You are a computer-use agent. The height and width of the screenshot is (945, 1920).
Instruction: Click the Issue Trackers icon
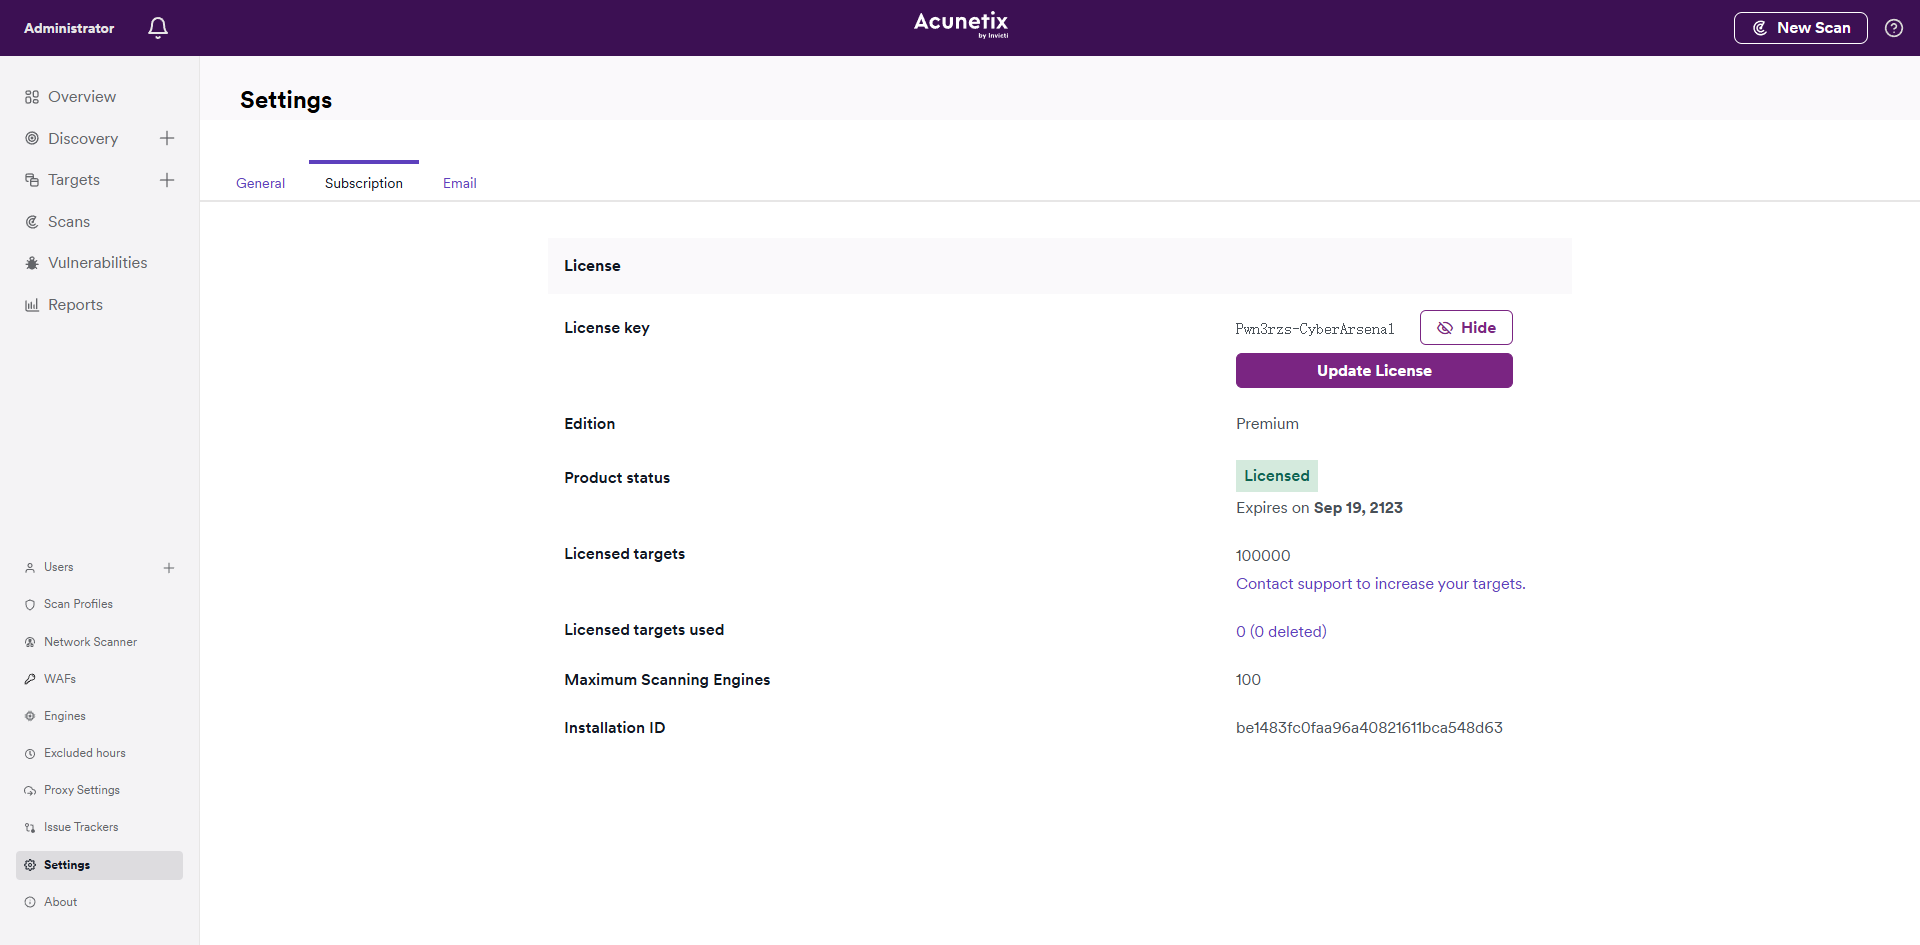point(30,828)
